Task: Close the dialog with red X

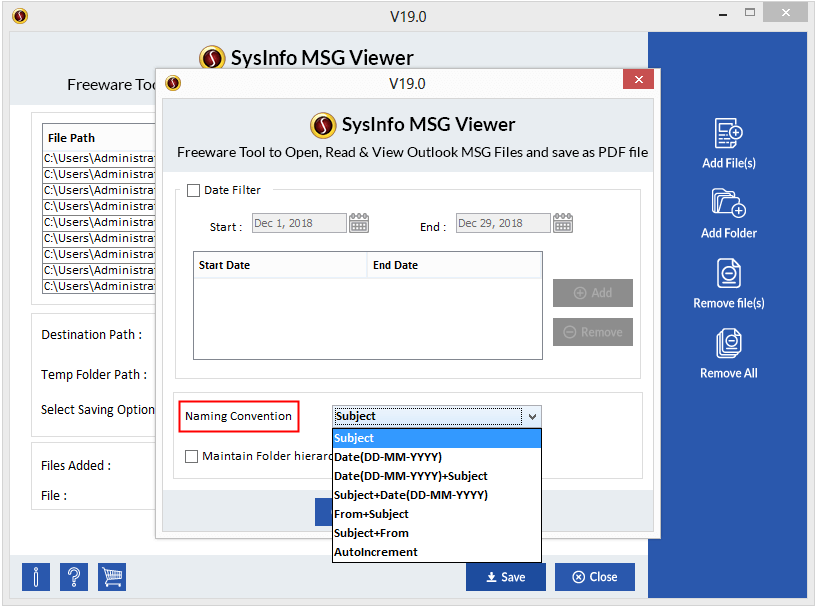Action: pyautogui.click(x=639, y=79)
